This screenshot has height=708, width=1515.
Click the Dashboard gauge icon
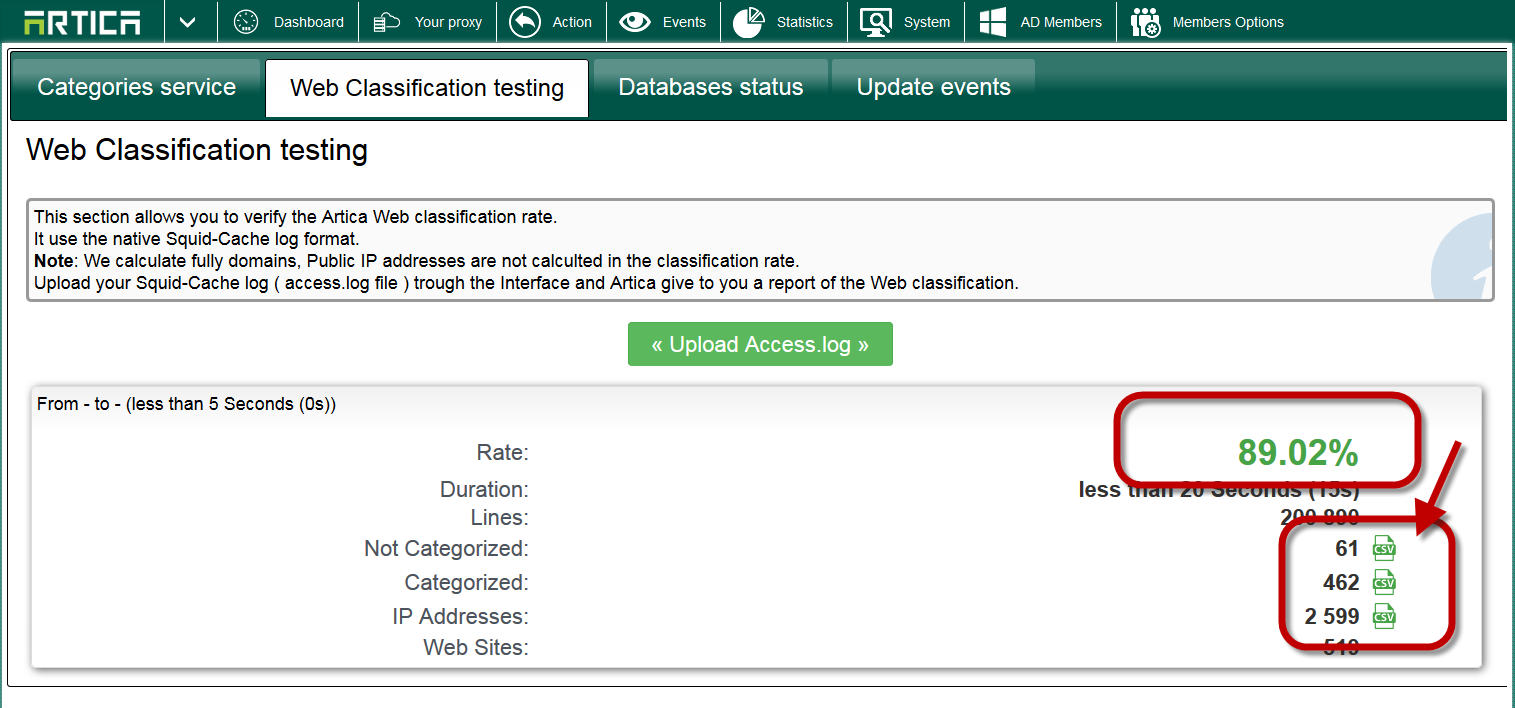pos(246,22)
